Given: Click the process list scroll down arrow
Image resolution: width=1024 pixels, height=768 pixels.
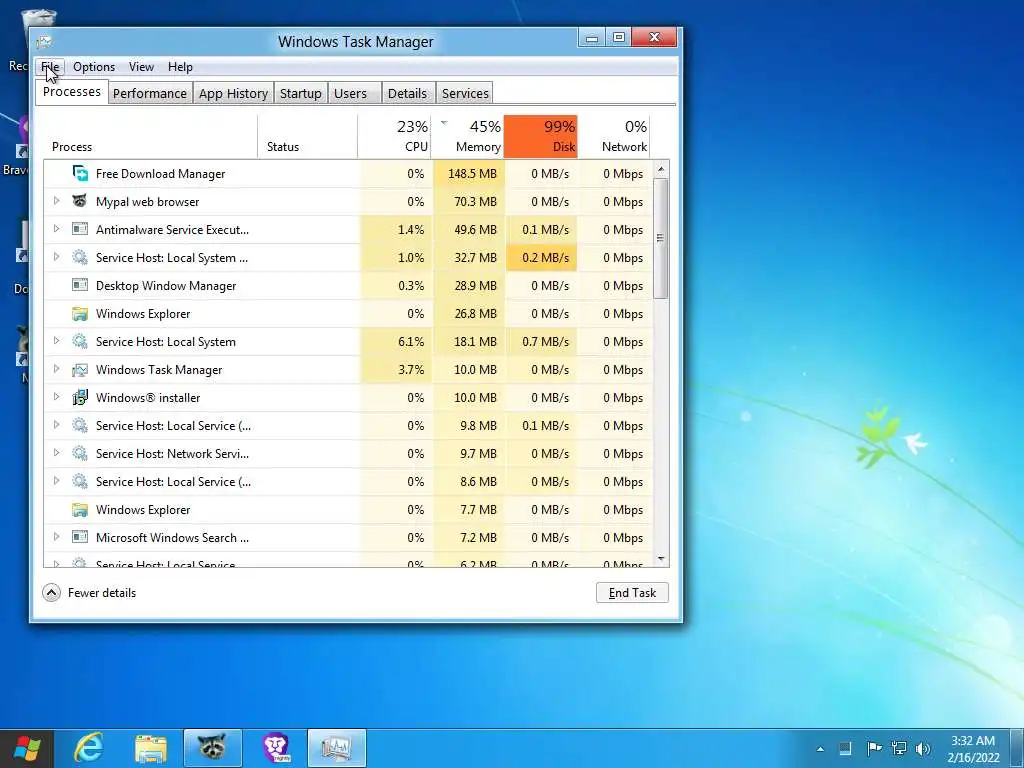Looking at the screenshot, I should [661, 559].
